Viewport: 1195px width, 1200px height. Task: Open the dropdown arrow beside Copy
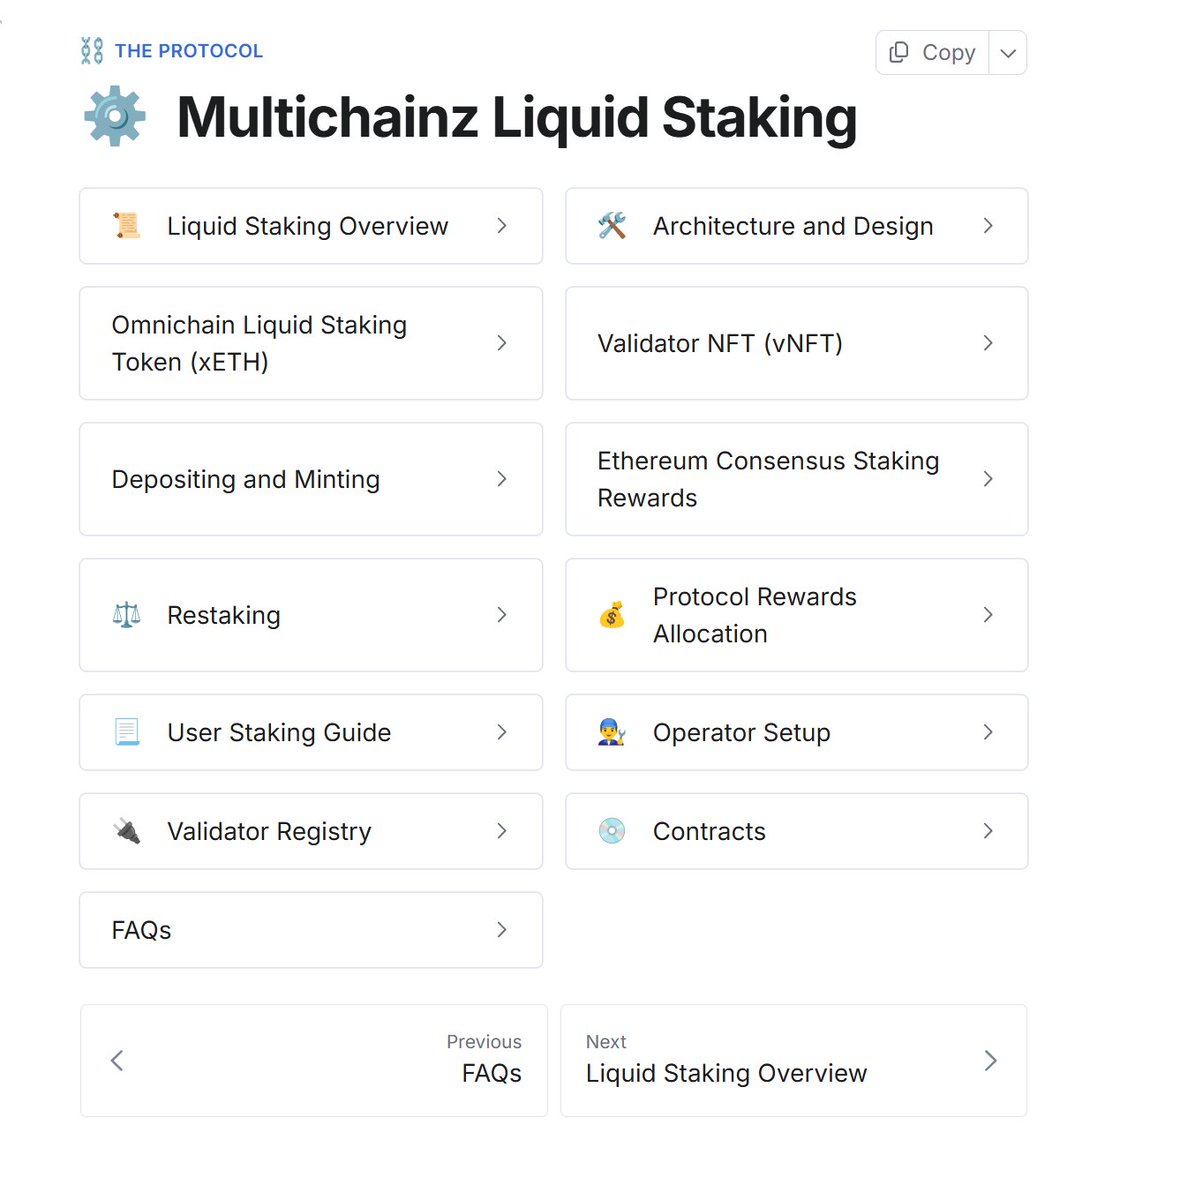tap(1008, 53)
